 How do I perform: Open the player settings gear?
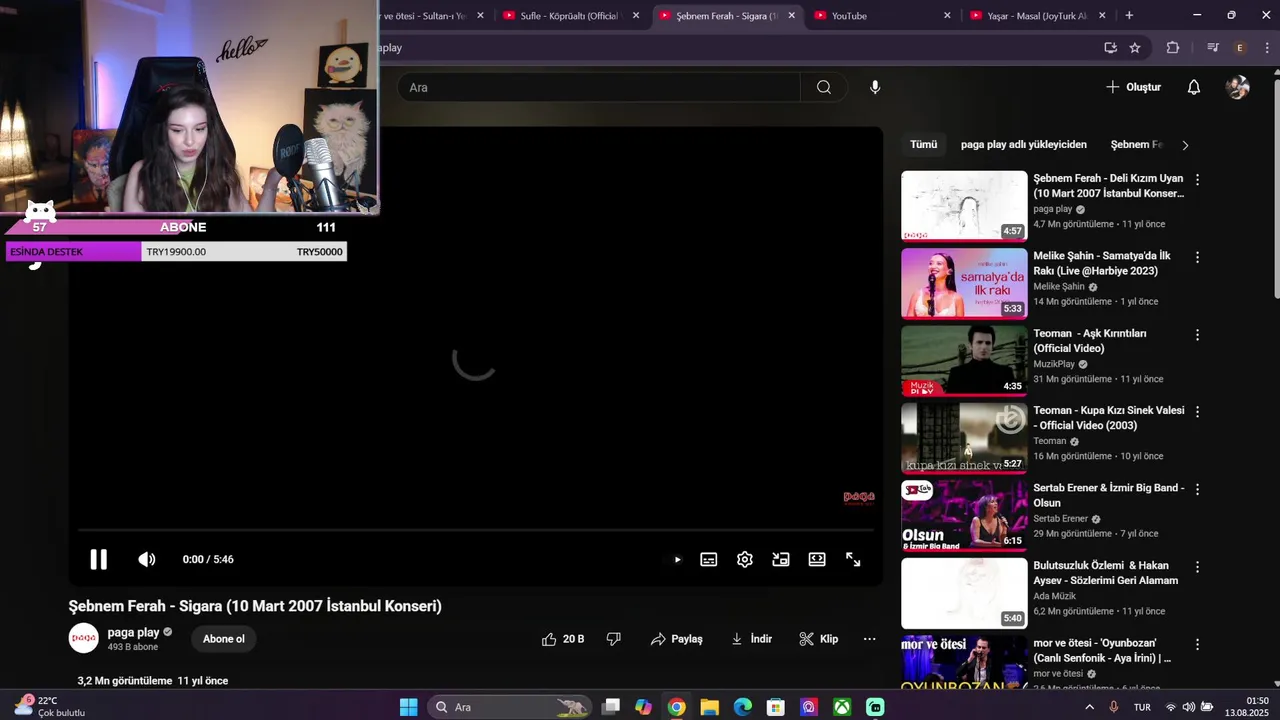pos(745,559)
